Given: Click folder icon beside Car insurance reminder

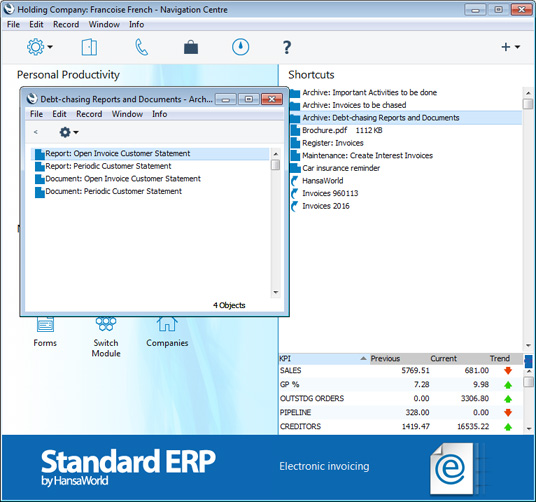Looking at the screenshot, I should click(295, 168).
